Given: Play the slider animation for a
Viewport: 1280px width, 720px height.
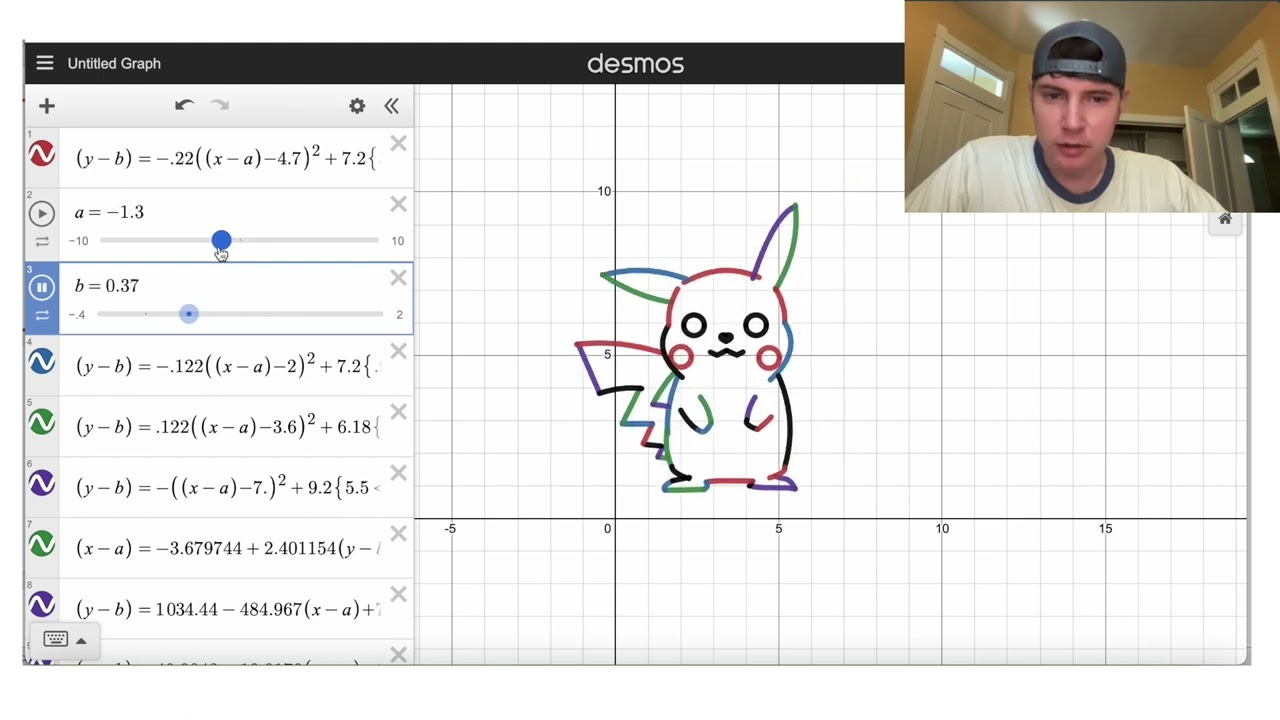Looking at the screenshot, I should pyautogui.click(x=42, y=213).
